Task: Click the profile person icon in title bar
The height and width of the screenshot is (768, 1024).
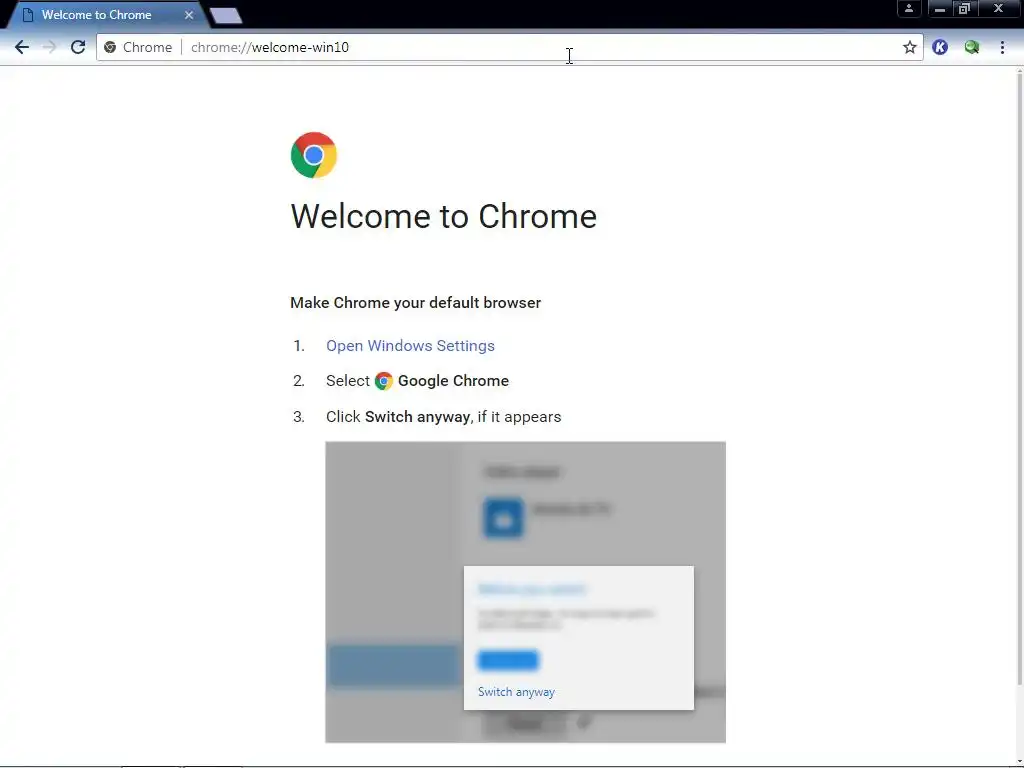Action: (x=908, y=8)
